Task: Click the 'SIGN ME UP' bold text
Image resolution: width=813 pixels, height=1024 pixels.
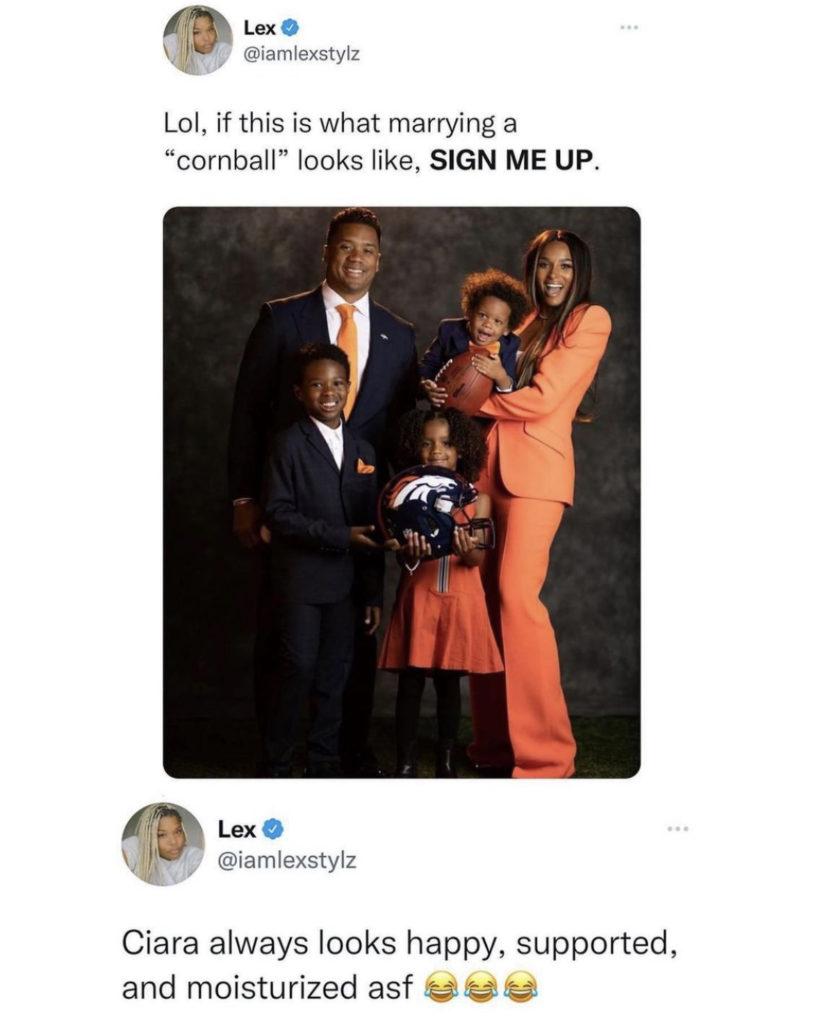Action: click(513, 160)
